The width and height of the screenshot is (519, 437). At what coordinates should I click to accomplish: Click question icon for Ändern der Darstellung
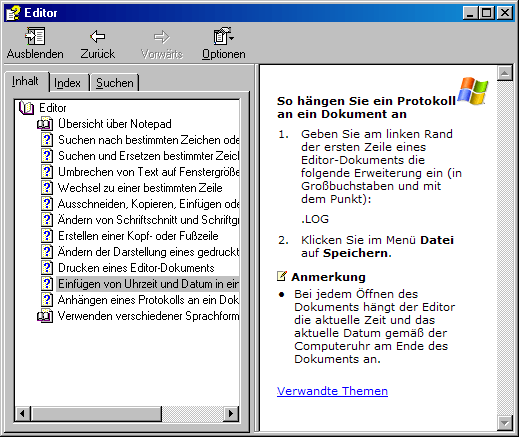click(47, 252)
